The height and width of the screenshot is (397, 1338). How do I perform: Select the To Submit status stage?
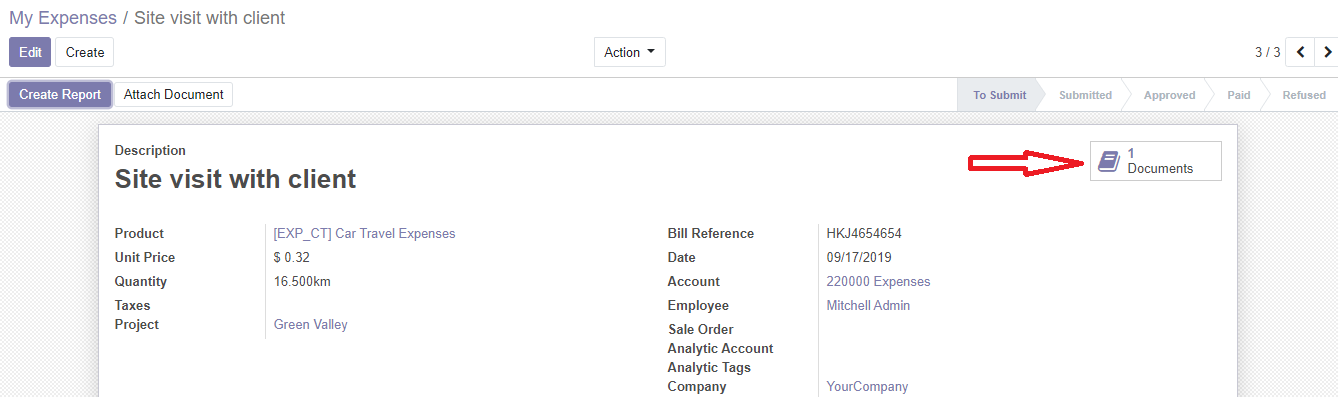[1000, 95]
